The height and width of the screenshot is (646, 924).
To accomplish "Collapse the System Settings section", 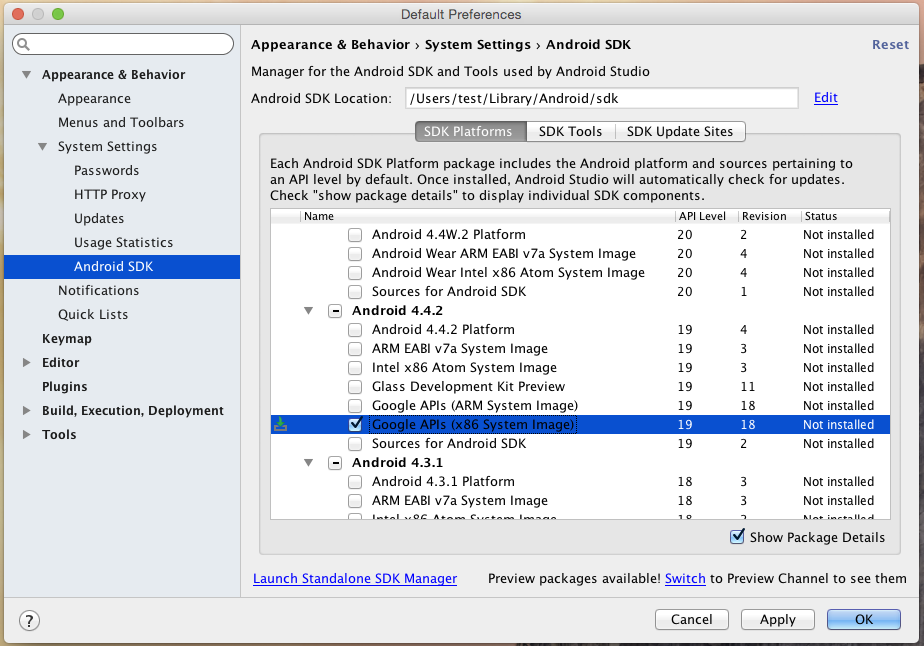I will [x=42, y=146].
